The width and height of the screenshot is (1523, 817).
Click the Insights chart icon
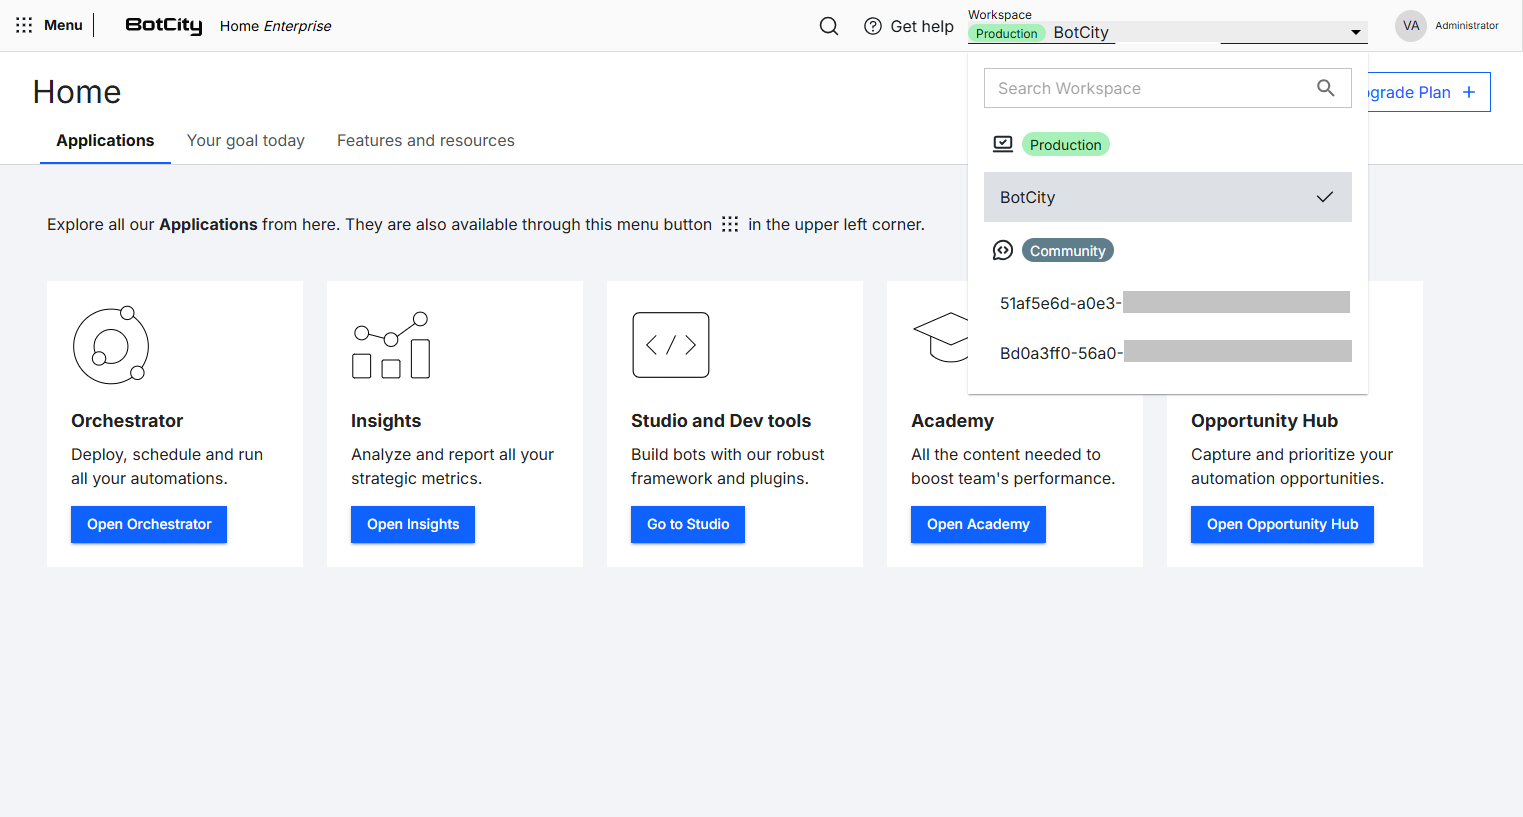(391, 345)
